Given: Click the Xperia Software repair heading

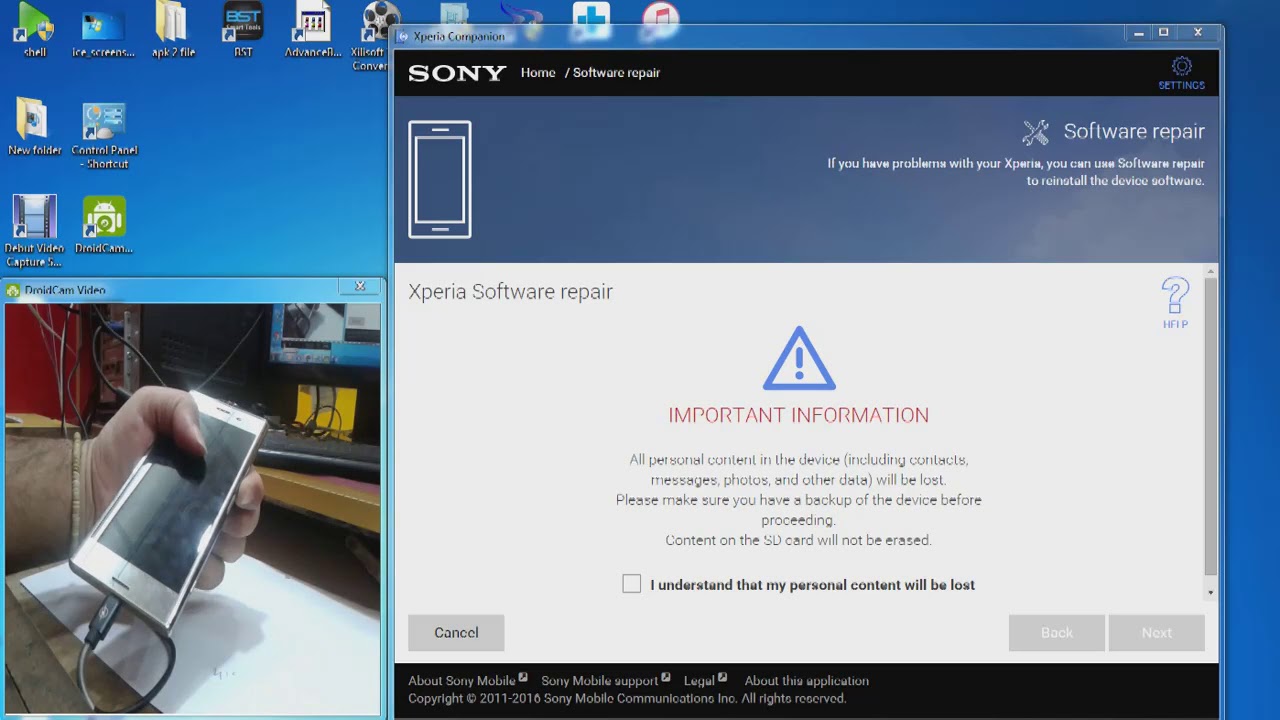Looking at the screenshot, I should [510, 292].
